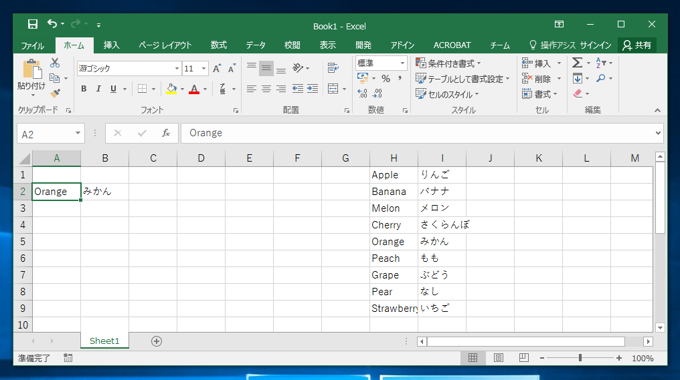This screenshot has height=380, width=680.
Task: Click 操作アシスト tell me box
Action: pos(552,45)
